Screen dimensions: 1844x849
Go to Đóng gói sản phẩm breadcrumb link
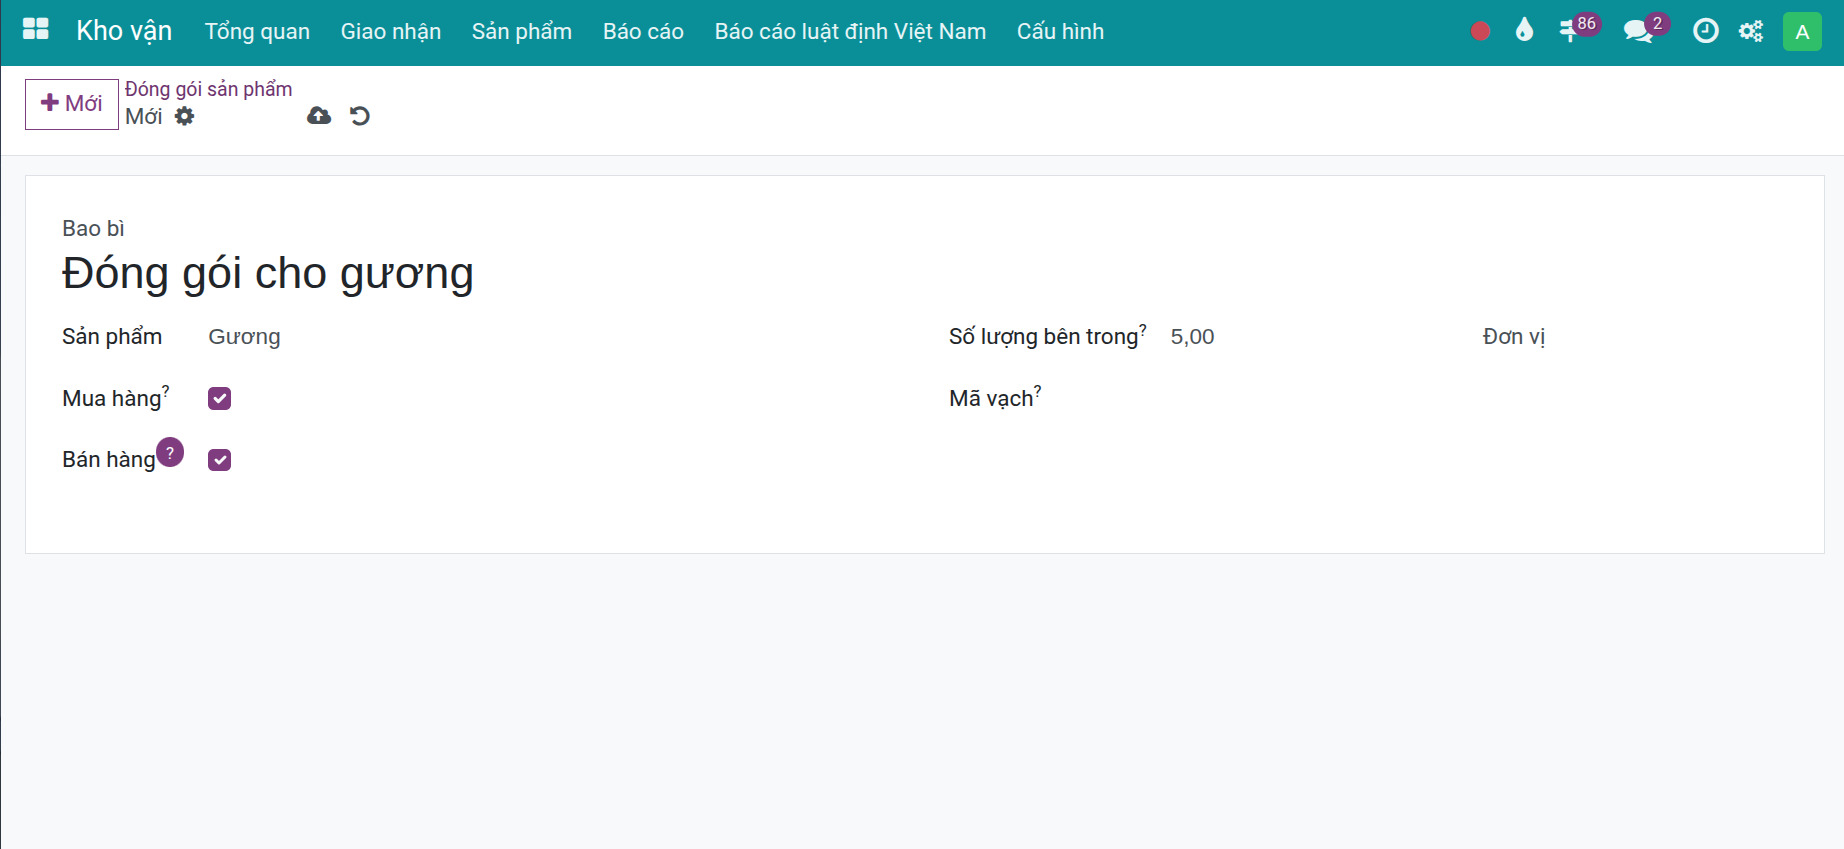pyautogui.click(x=208, y=89)
